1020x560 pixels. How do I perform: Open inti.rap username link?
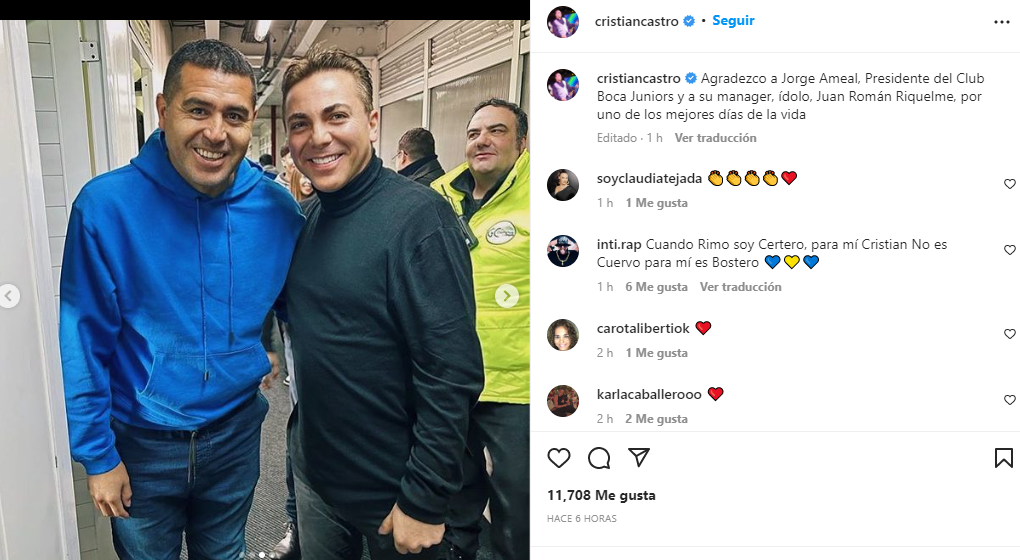pyautogui.click(x=619, y=245)
